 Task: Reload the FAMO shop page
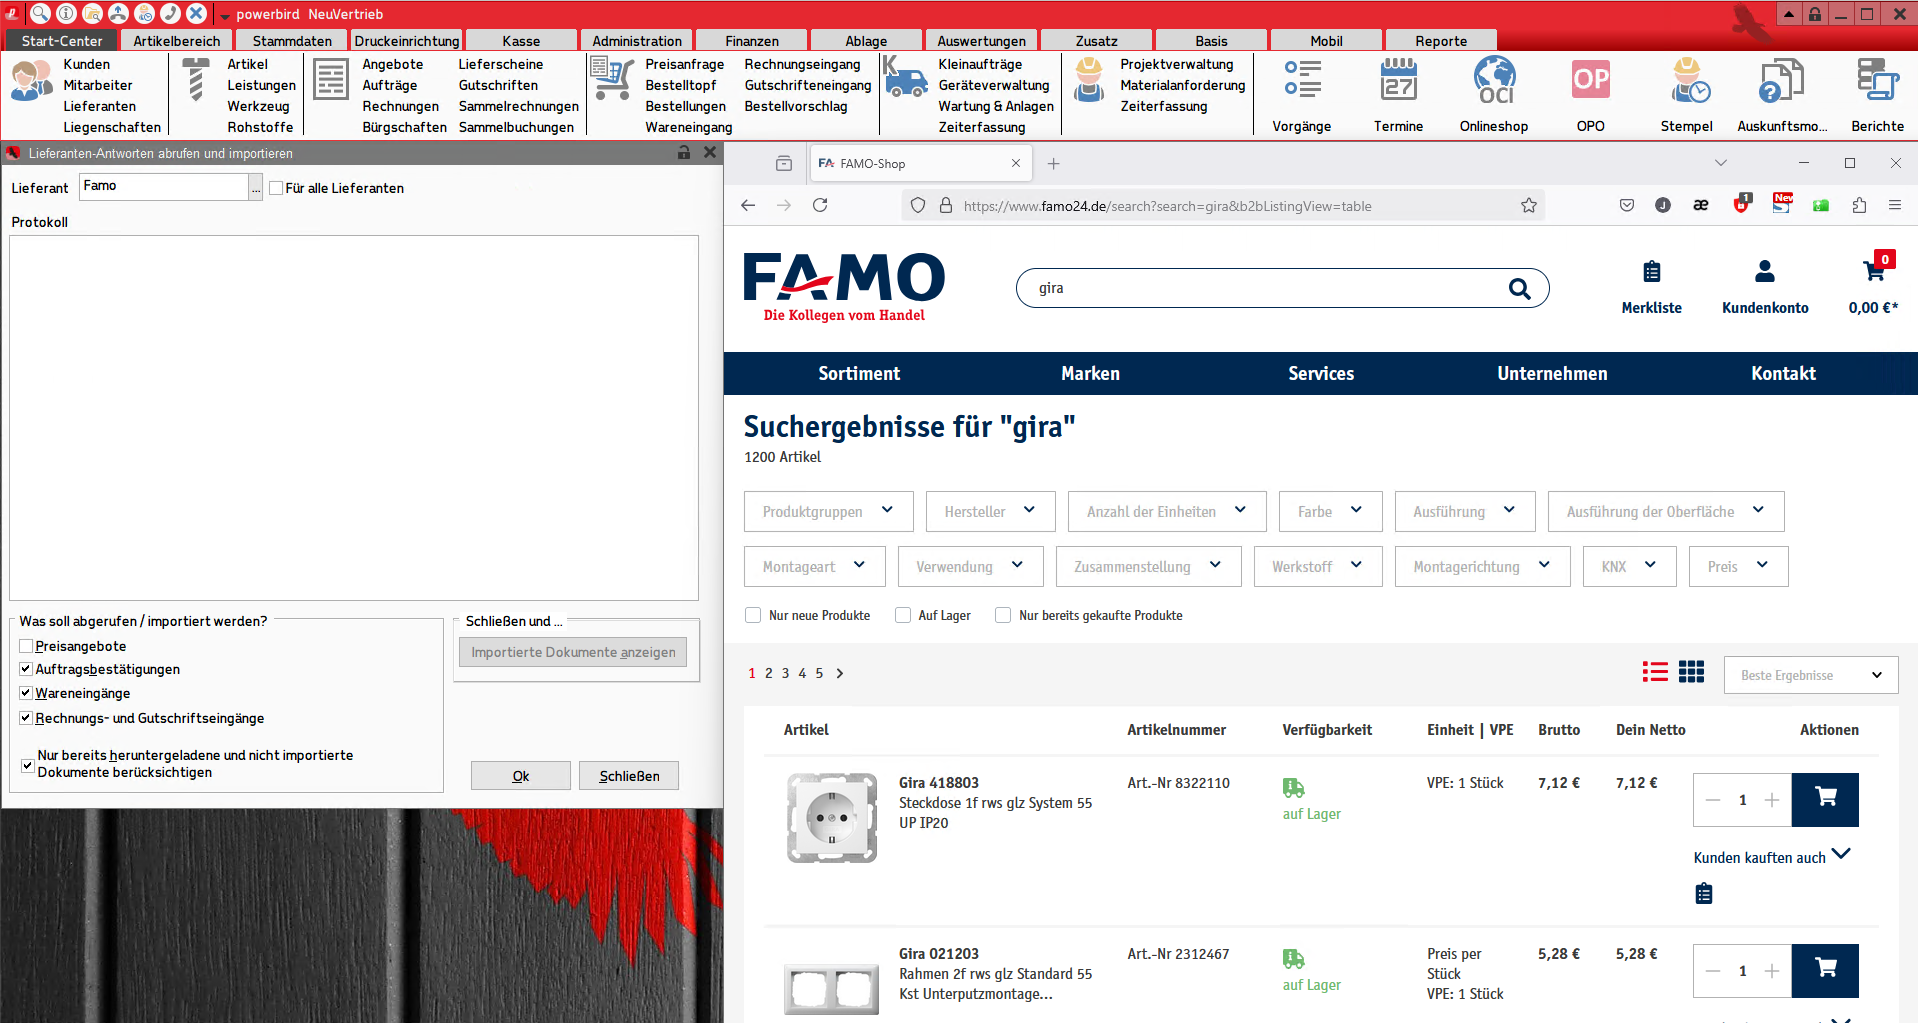[x=820, y=205]
